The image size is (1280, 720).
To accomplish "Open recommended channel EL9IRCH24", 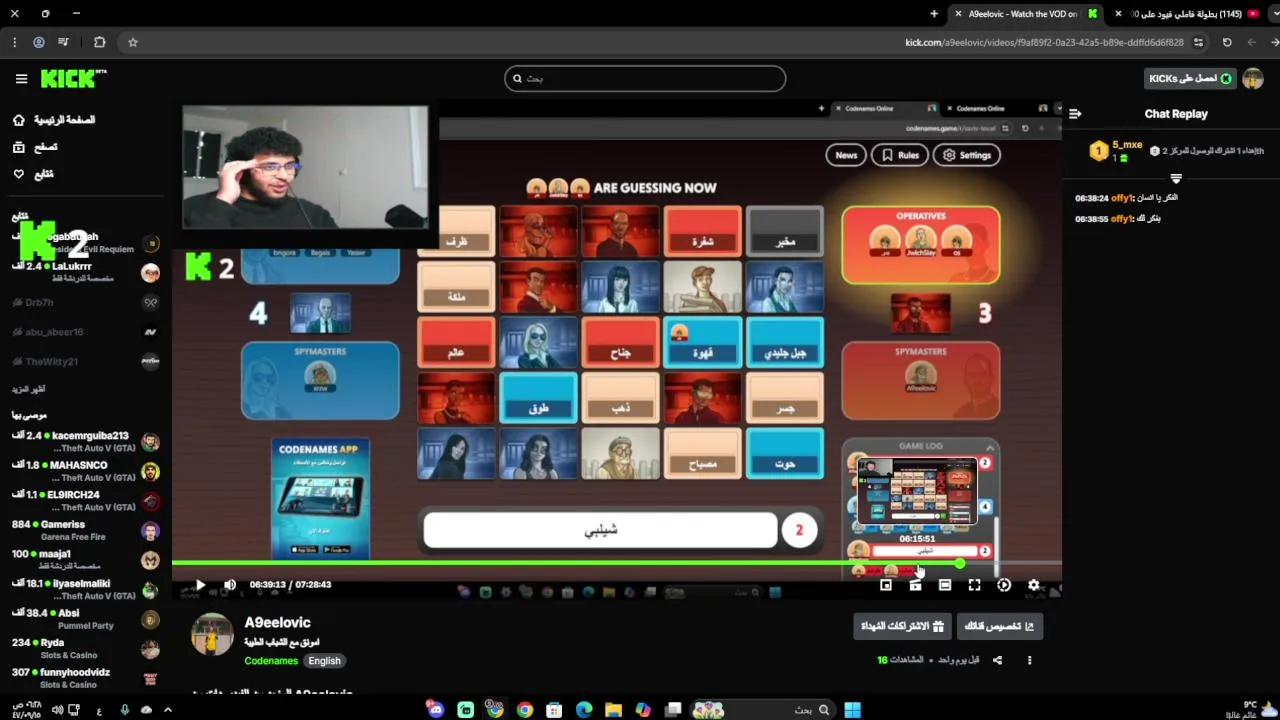I will point(85,501).
